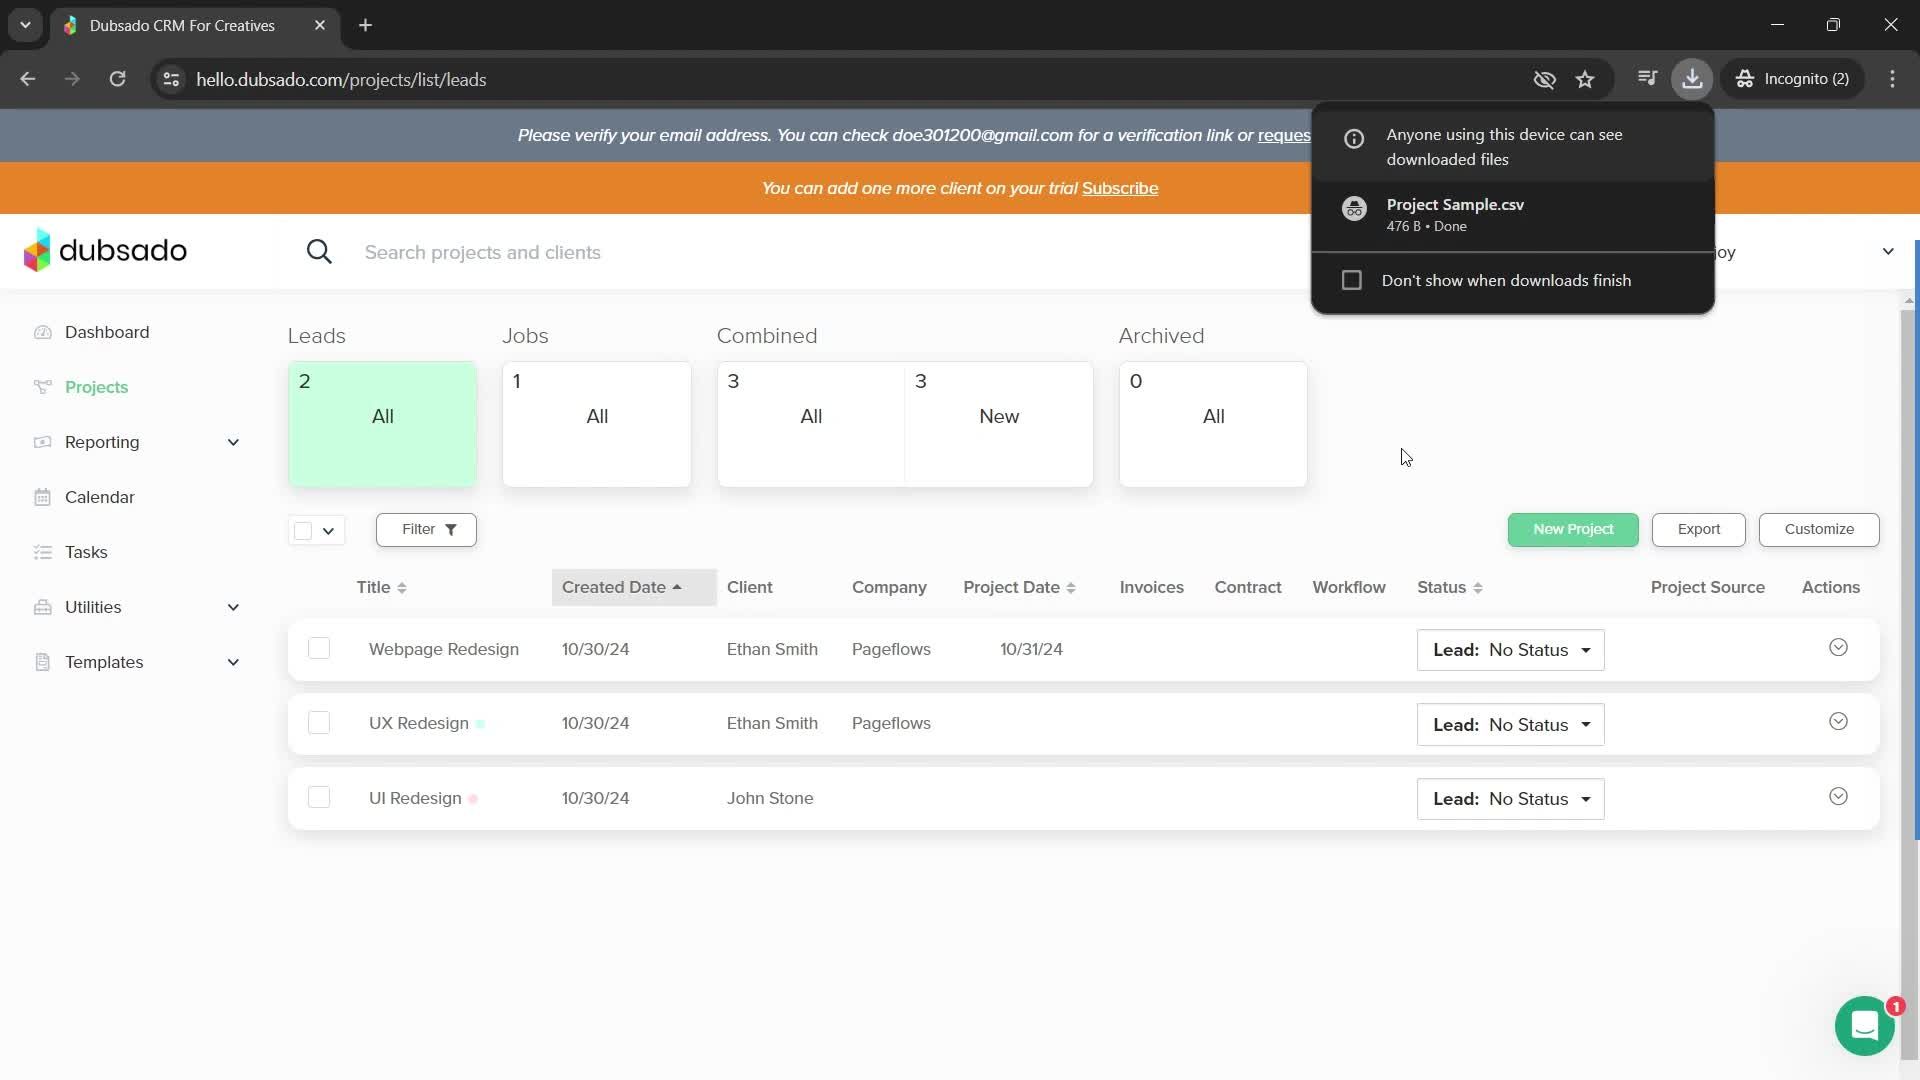
Task: Sort by the Title column header
Action: (x=382, y=587)
